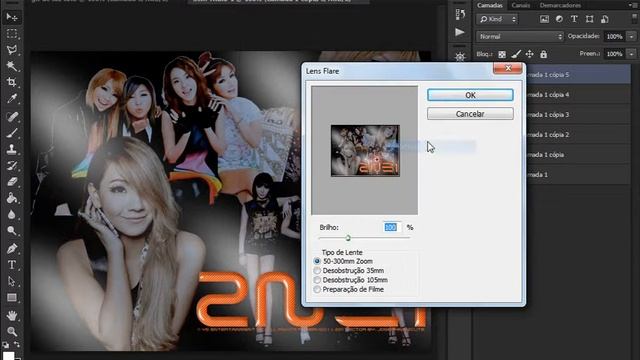Select the Brush tool

pos(12,133)
